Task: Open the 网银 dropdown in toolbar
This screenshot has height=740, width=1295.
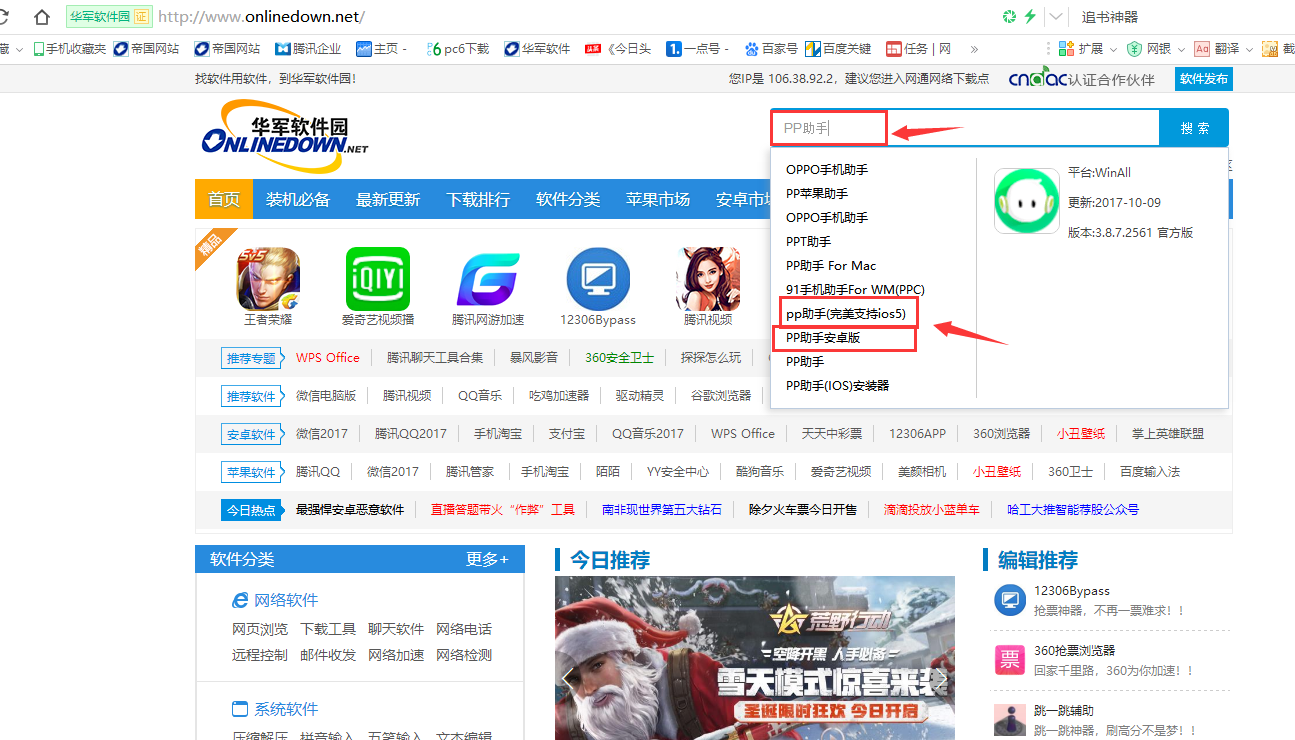Action: pos(1155,48)
